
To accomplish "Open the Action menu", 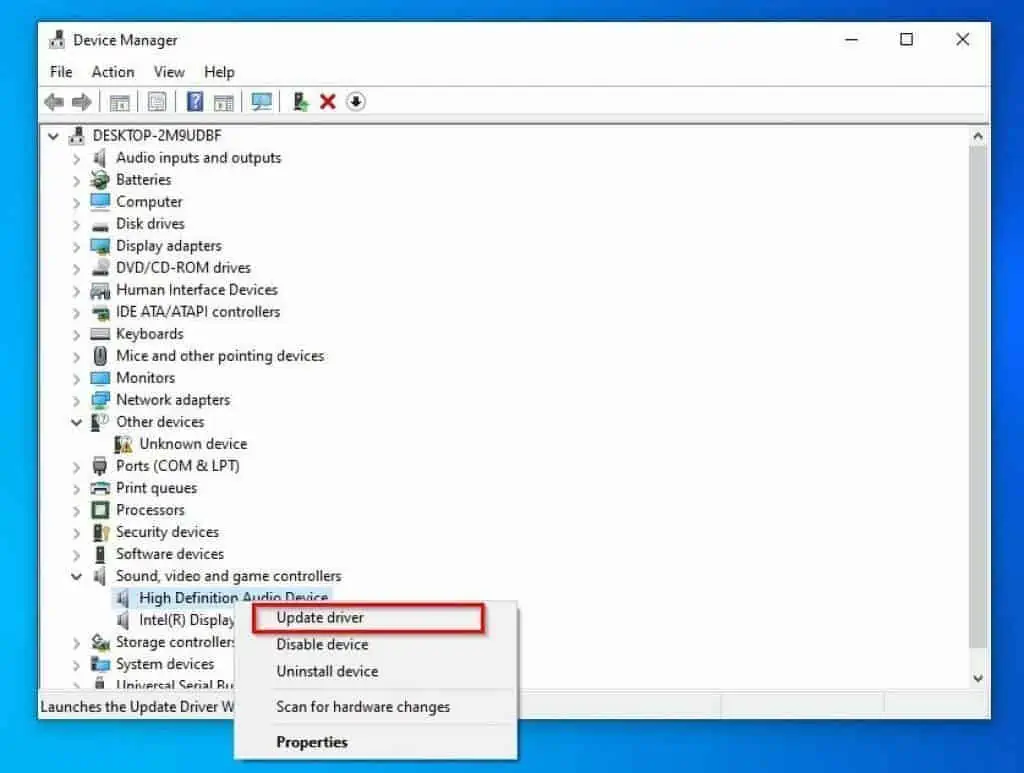I will click(112, 72).
